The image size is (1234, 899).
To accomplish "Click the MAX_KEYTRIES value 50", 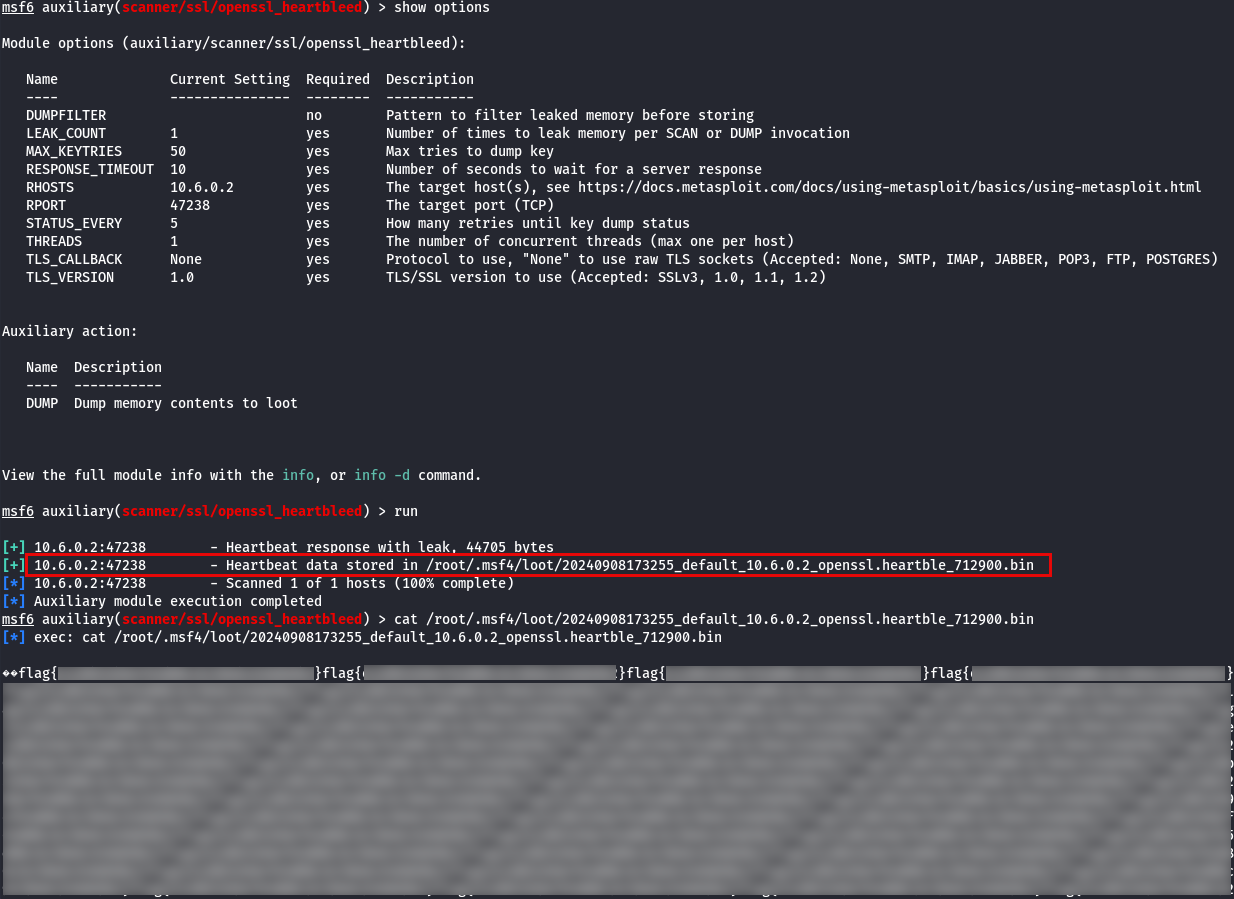I will click(x=178, y=151).
